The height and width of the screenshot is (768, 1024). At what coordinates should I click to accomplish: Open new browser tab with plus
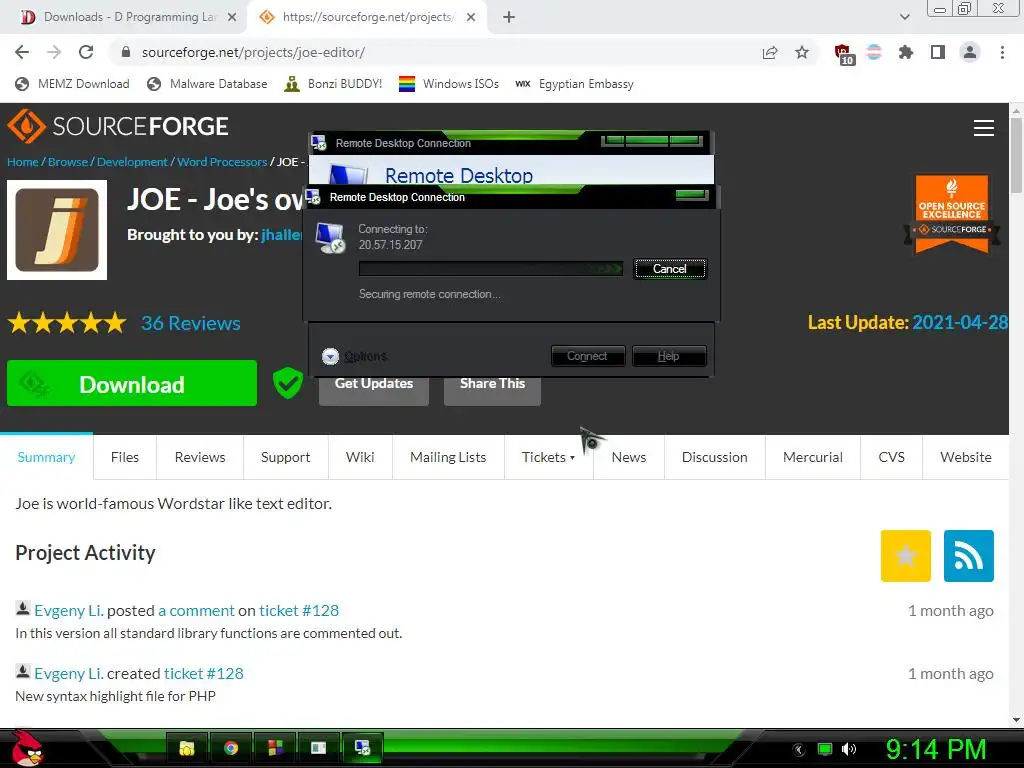pos(509,17)
